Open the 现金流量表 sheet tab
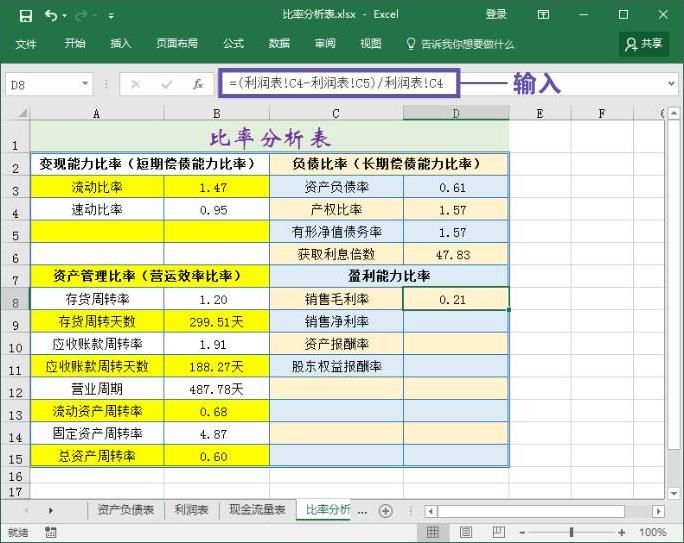 coord(257,510)
